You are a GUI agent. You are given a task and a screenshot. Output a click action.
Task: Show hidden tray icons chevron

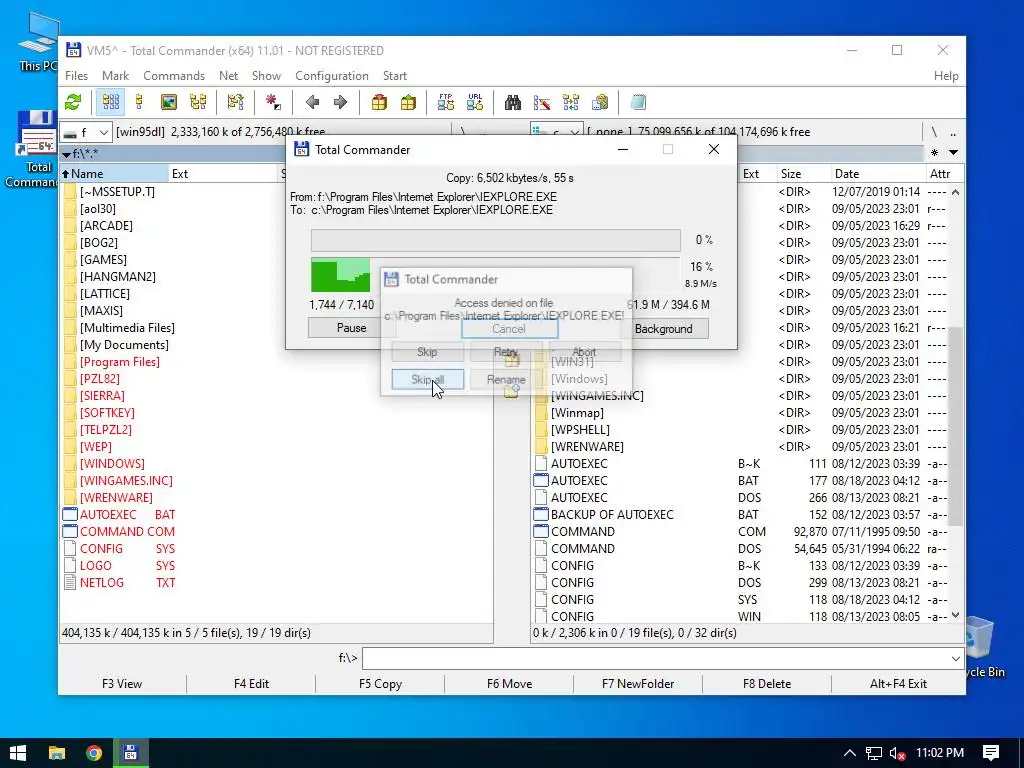(850, 753)
